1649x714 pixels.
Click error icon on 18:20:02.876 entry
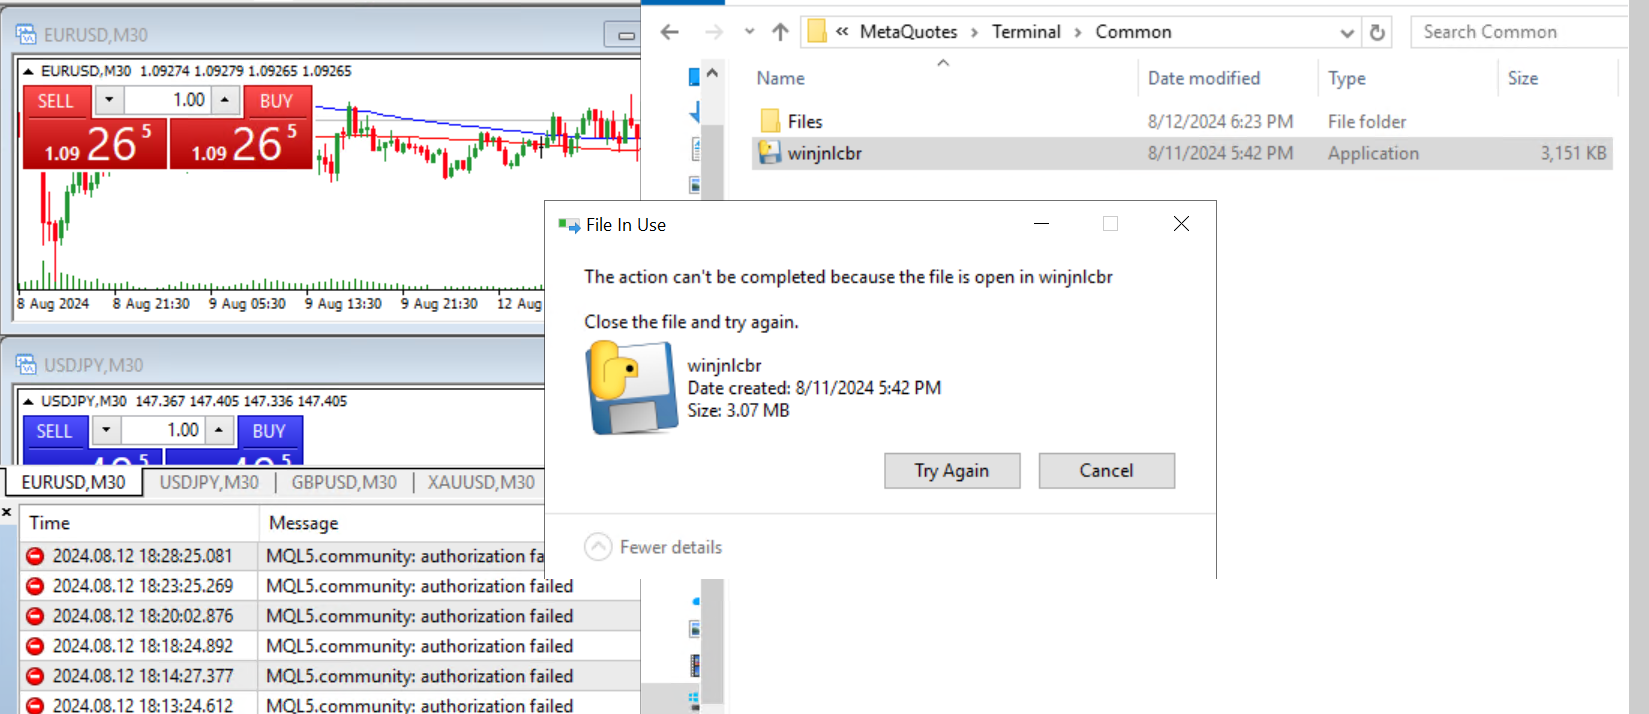click(35, 616)
